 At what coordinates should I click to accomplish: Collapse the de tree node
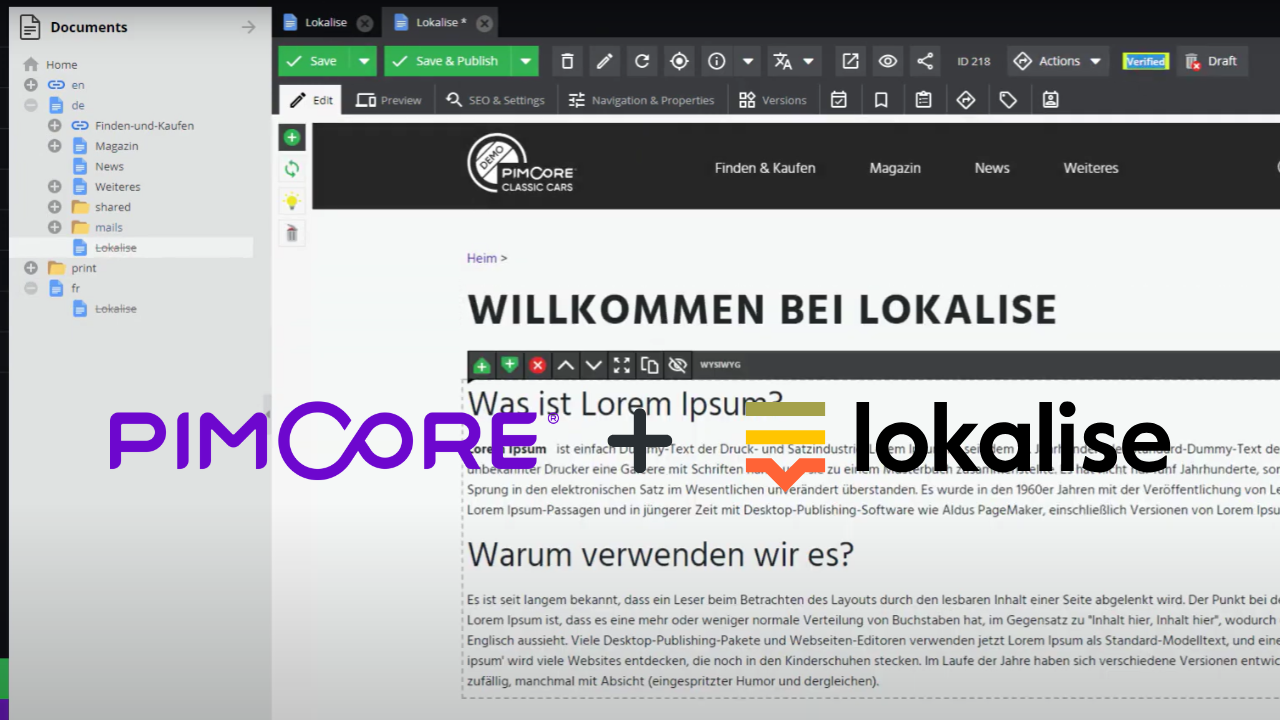coord(31,105)
